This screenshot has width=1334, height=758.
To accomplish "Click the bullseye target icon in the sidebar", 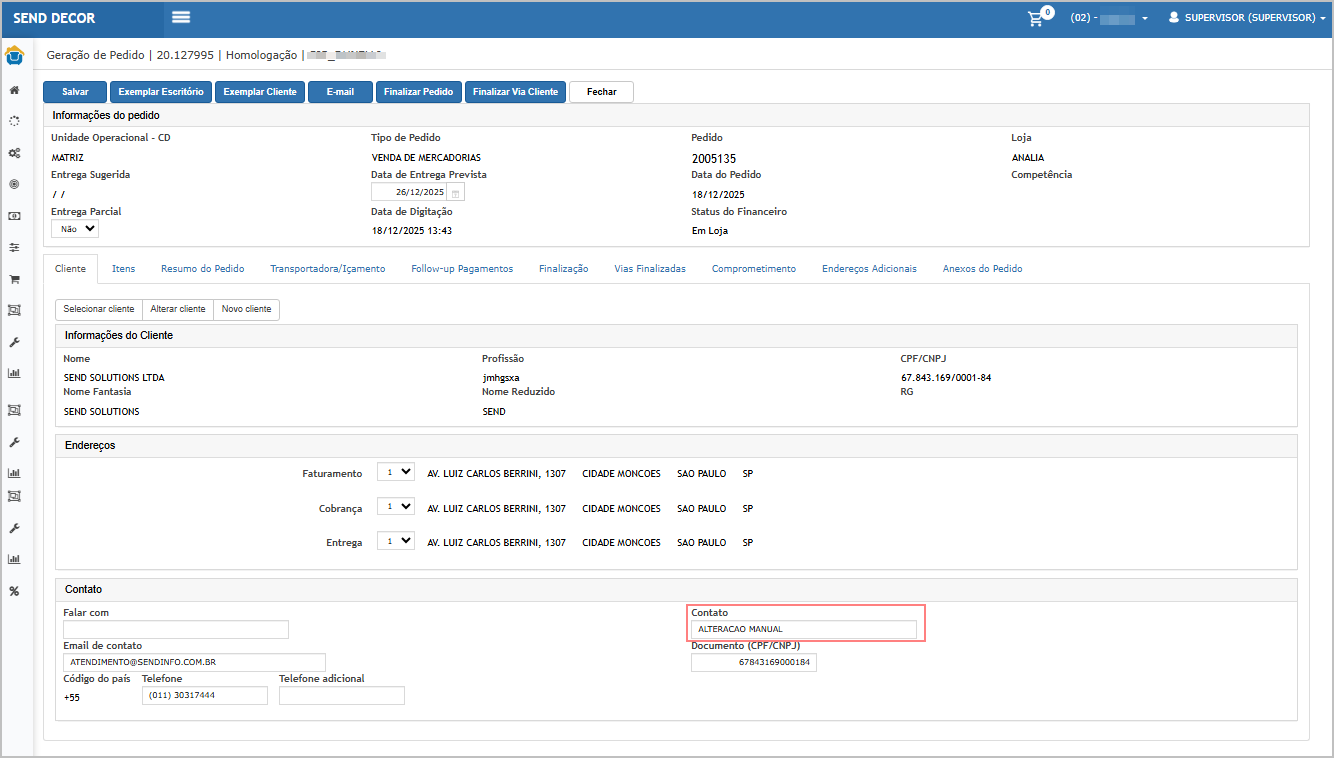I will (14, 184).
